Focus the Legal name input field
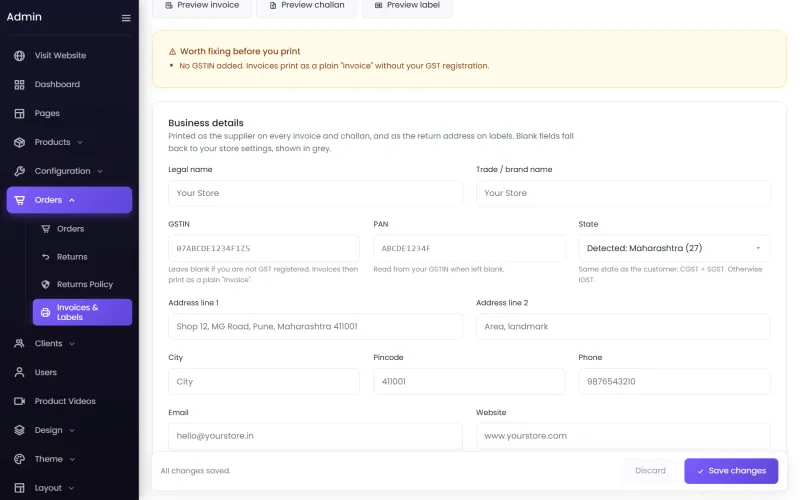Viewport: 800px width, 500px height. coord(315,193)
